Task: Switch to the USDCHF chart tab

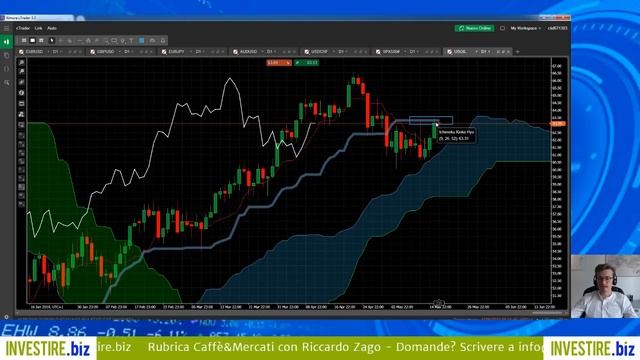Action: click(319, 52)
